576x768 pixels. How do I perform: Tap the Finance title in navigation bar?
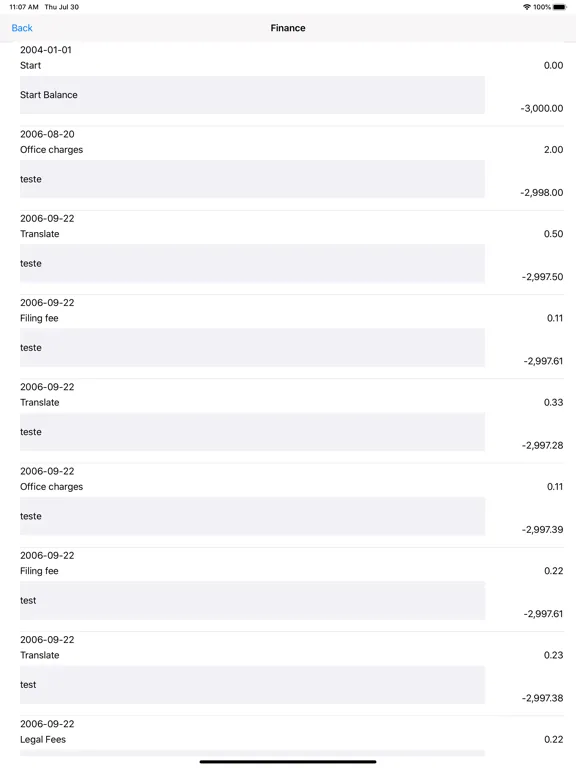point(288,28)
